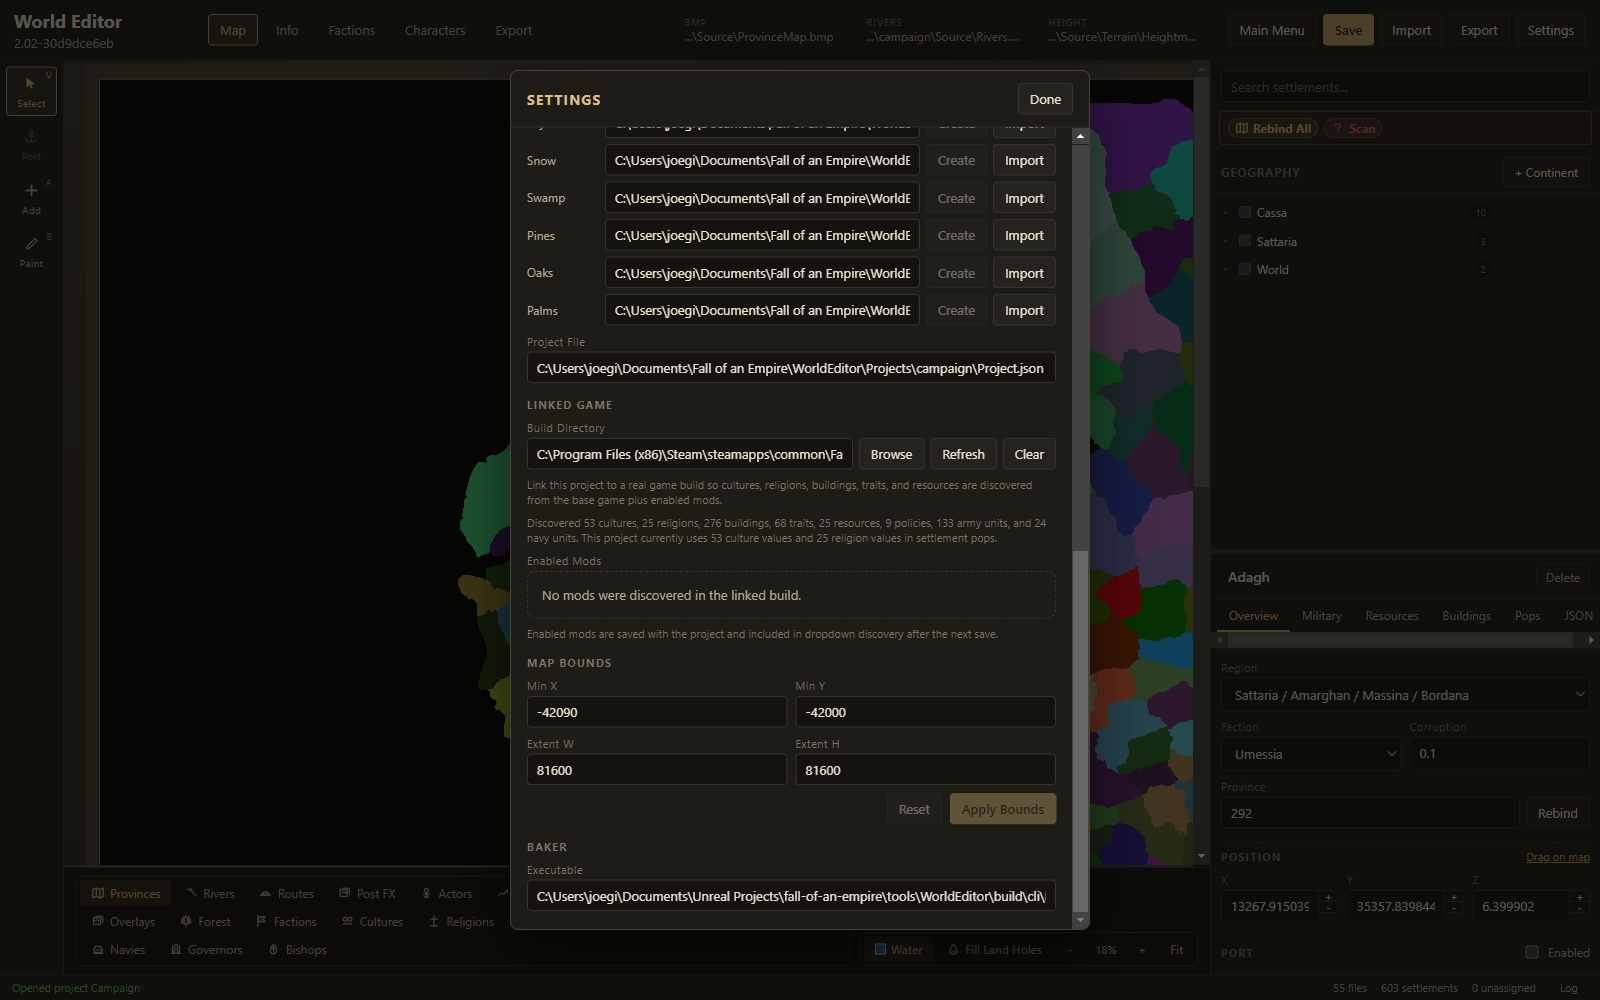Open the Region dropdown for Adagh
The height and width of the screenshot is (1000, 1600).
(1405, 695)
